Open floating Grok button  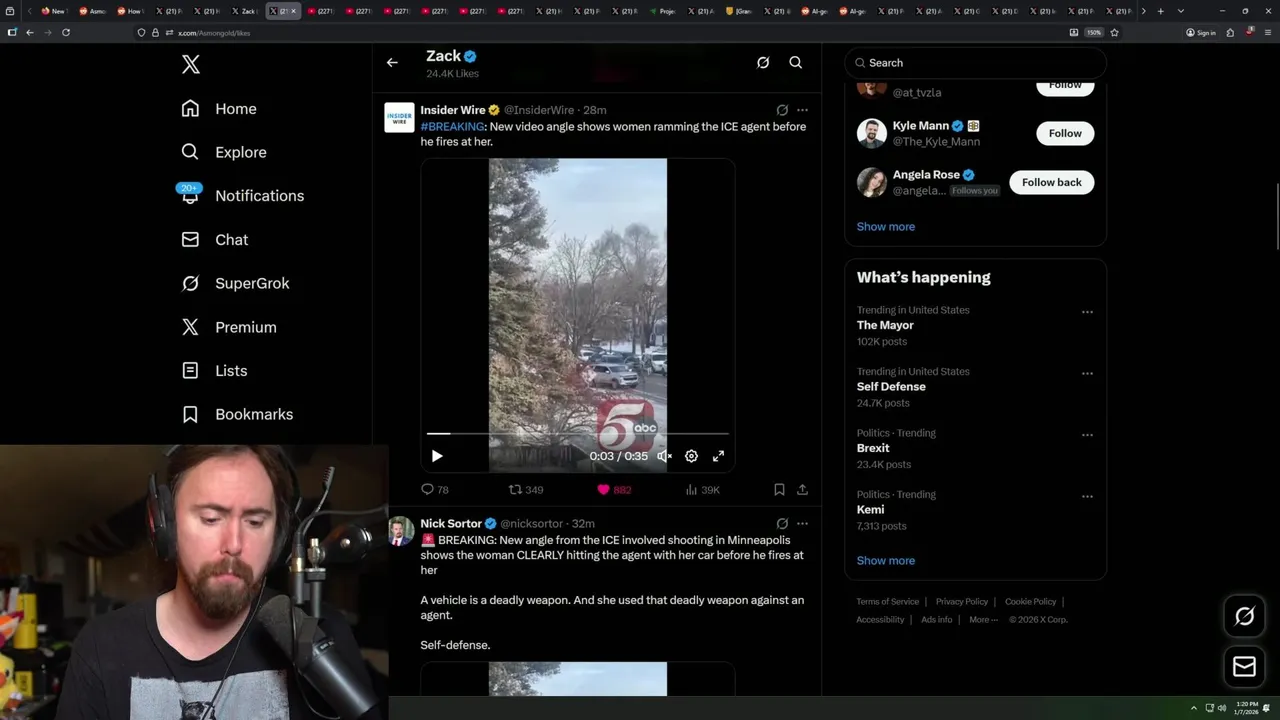point(1245,617)
